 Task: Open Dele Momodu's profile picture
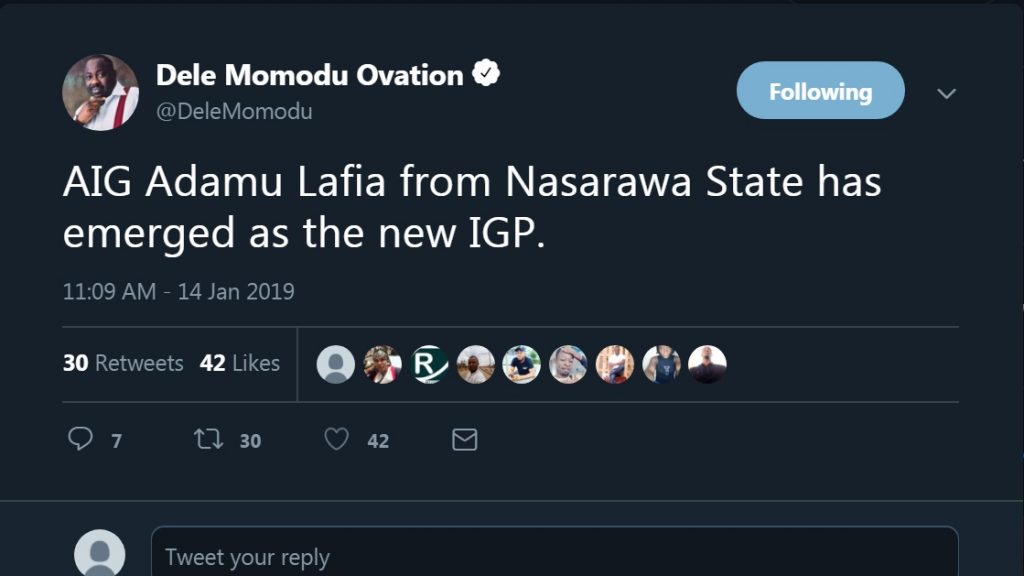pos(100,92)
